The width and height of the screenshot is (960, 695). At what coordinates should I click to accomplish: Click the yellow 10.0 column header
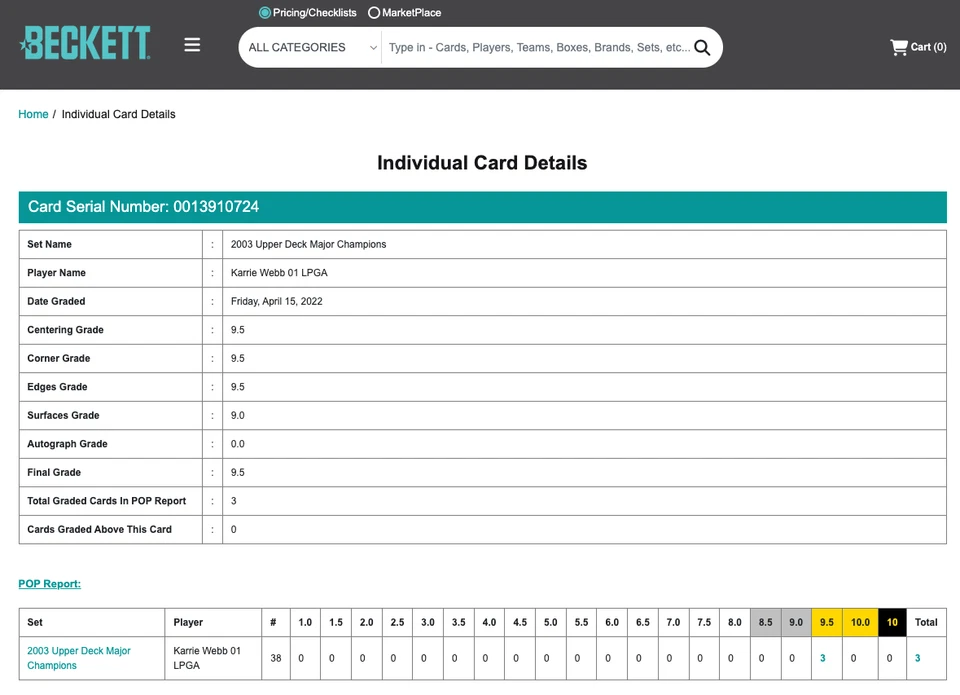click(860, 622)
